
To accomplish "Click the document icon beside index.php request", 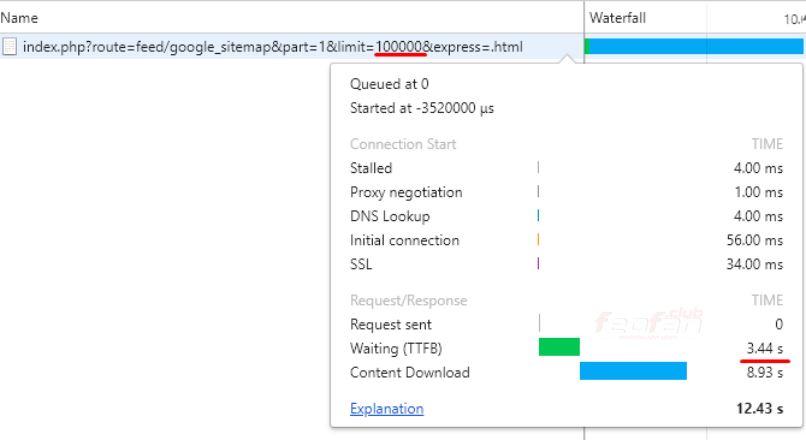I will pyautogui.click(x=10, y=47).
